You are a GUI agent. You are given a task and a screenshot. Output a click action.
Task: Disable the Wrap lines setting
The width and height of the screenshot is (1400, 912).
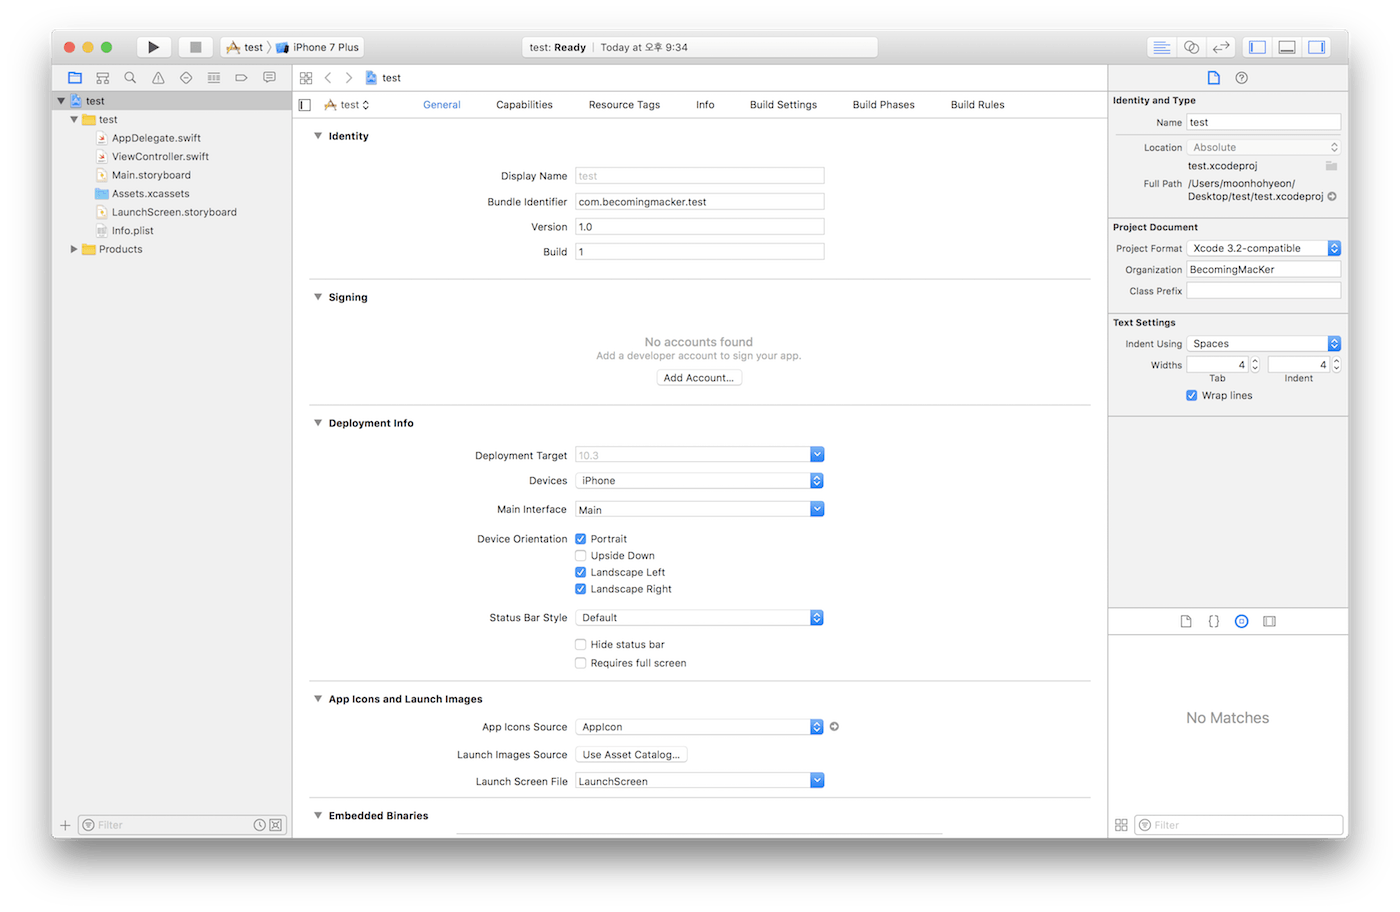[1191, 395]
